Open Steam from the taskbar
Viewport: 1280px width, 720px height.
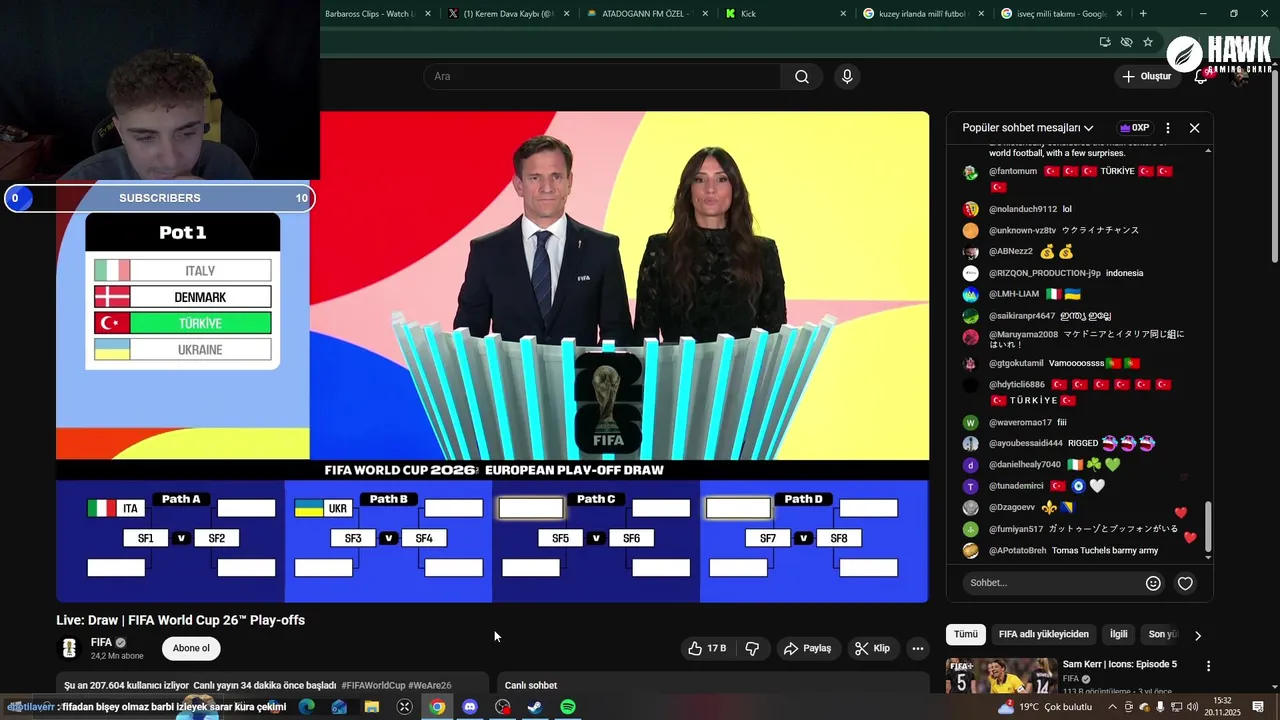pos(535,707)
